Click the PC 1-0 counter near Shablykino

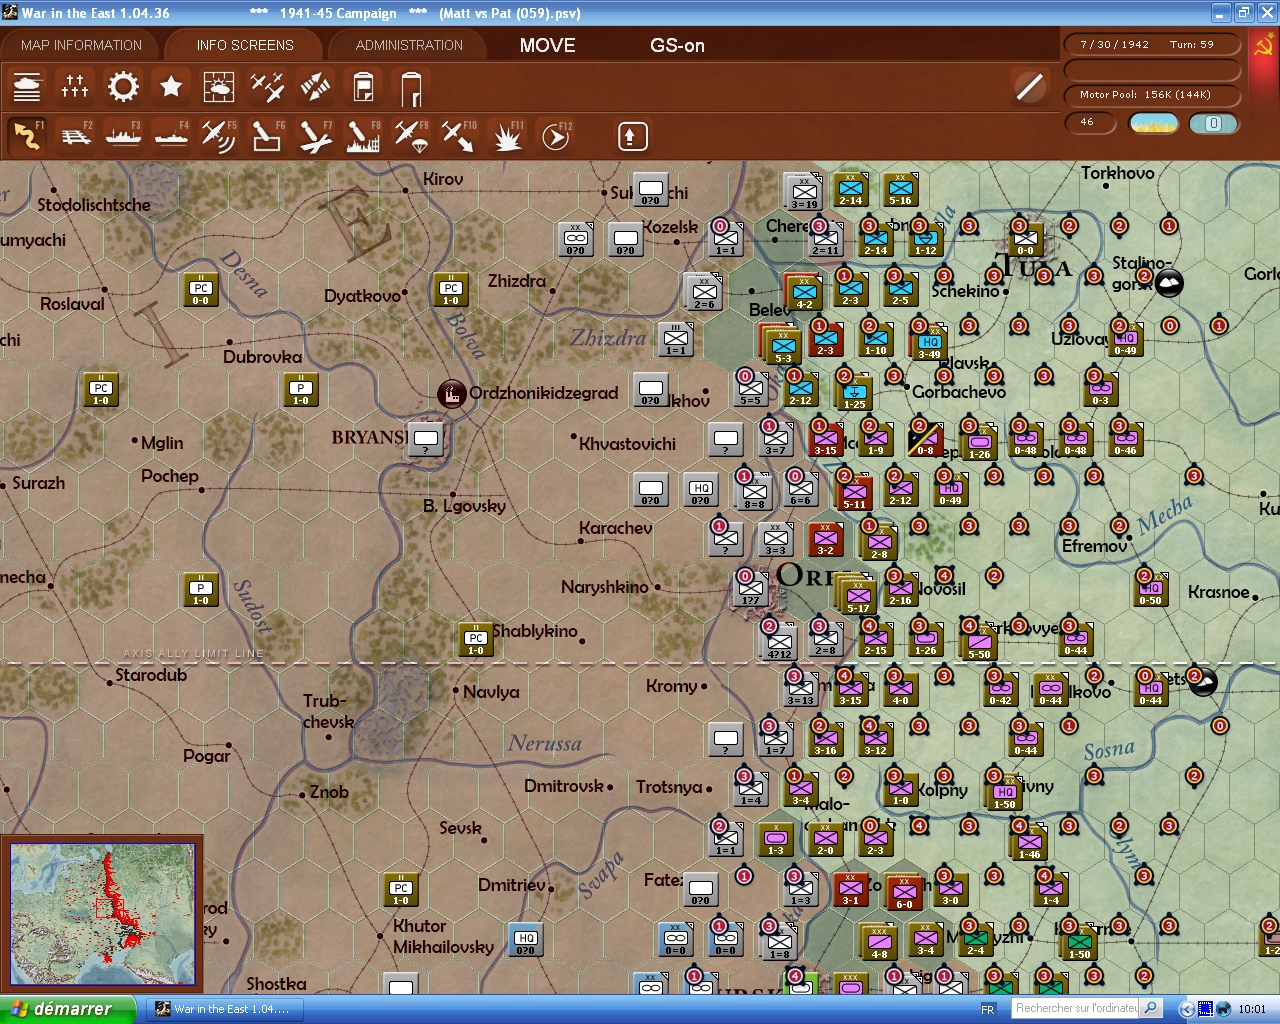(x=476, y=640)
